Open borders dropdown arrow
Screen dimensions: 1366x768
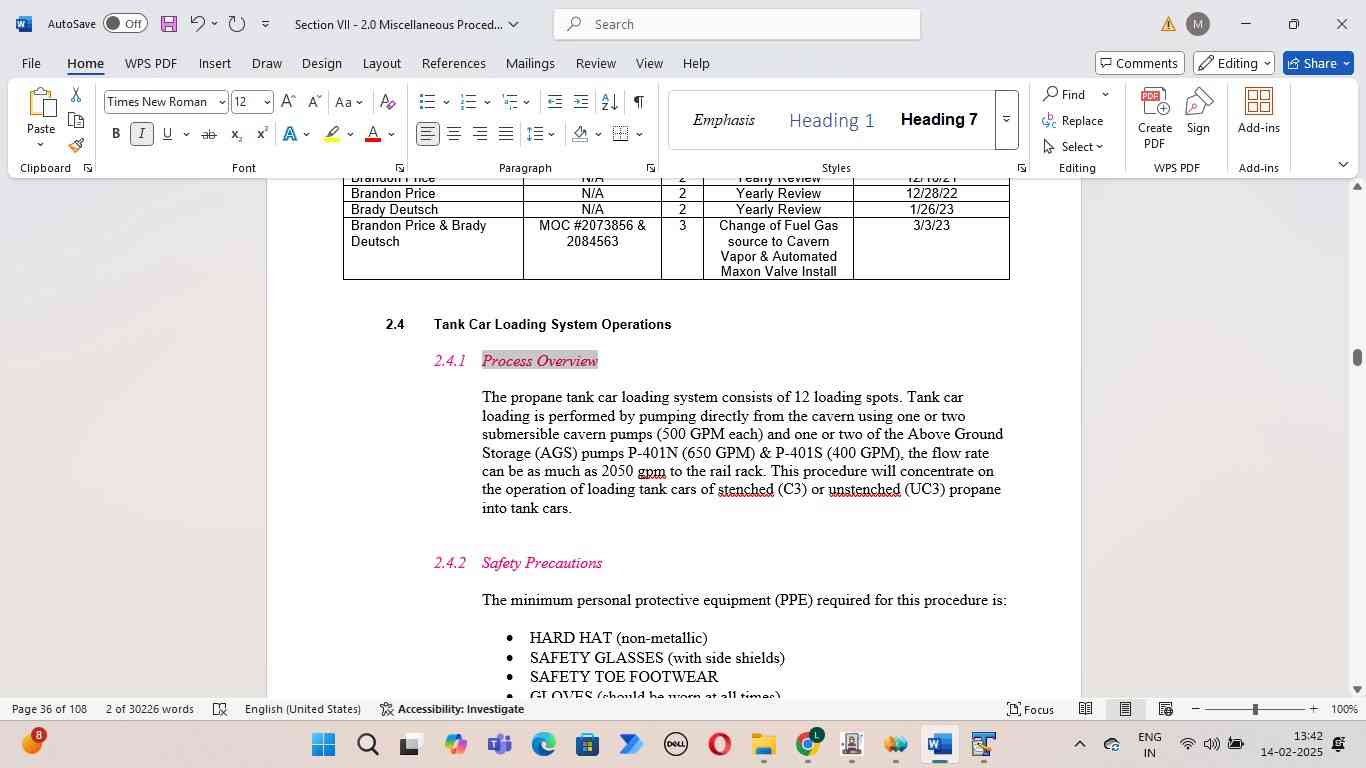click(x=639, y=134)
